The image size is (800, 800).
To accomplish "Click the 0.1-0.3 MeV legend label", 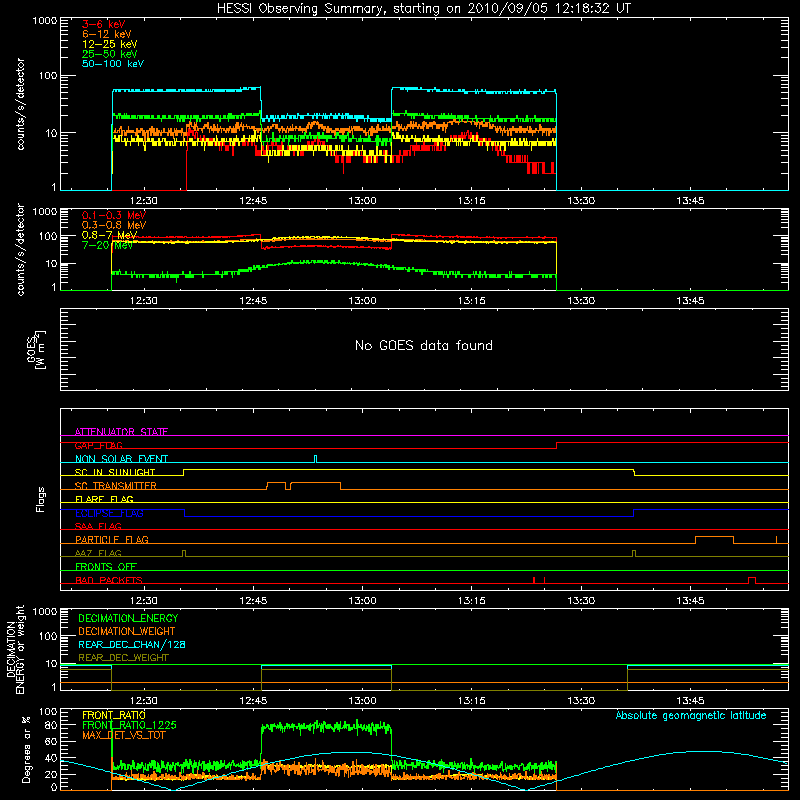I will [113, 215].
